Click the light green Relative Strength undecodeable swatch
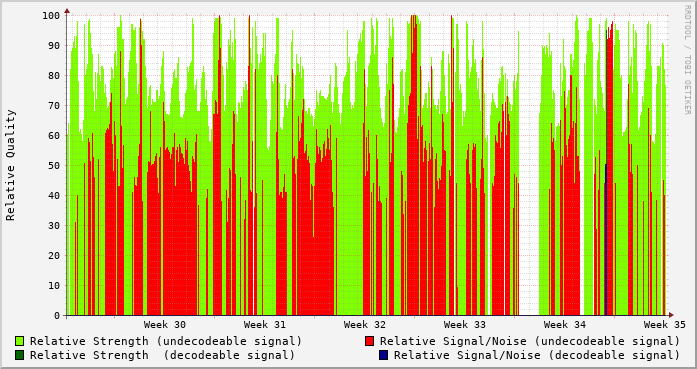 (x=20, y=341)
